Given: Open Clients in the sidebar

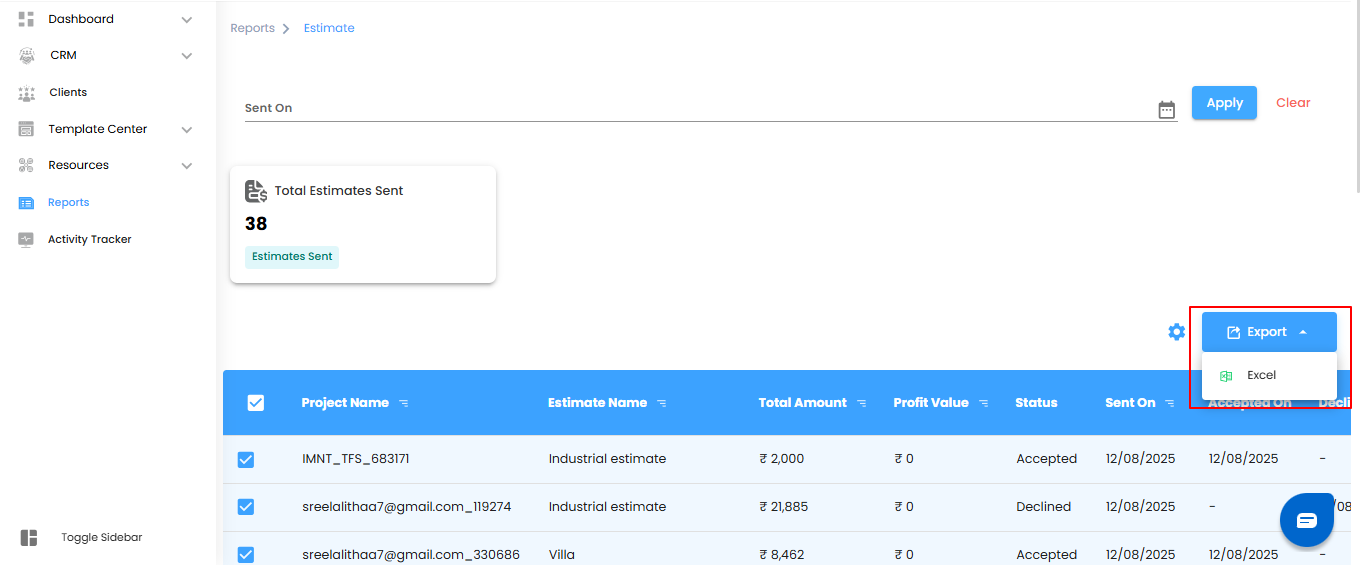Looking at the screenshot, I should point(68,92).
